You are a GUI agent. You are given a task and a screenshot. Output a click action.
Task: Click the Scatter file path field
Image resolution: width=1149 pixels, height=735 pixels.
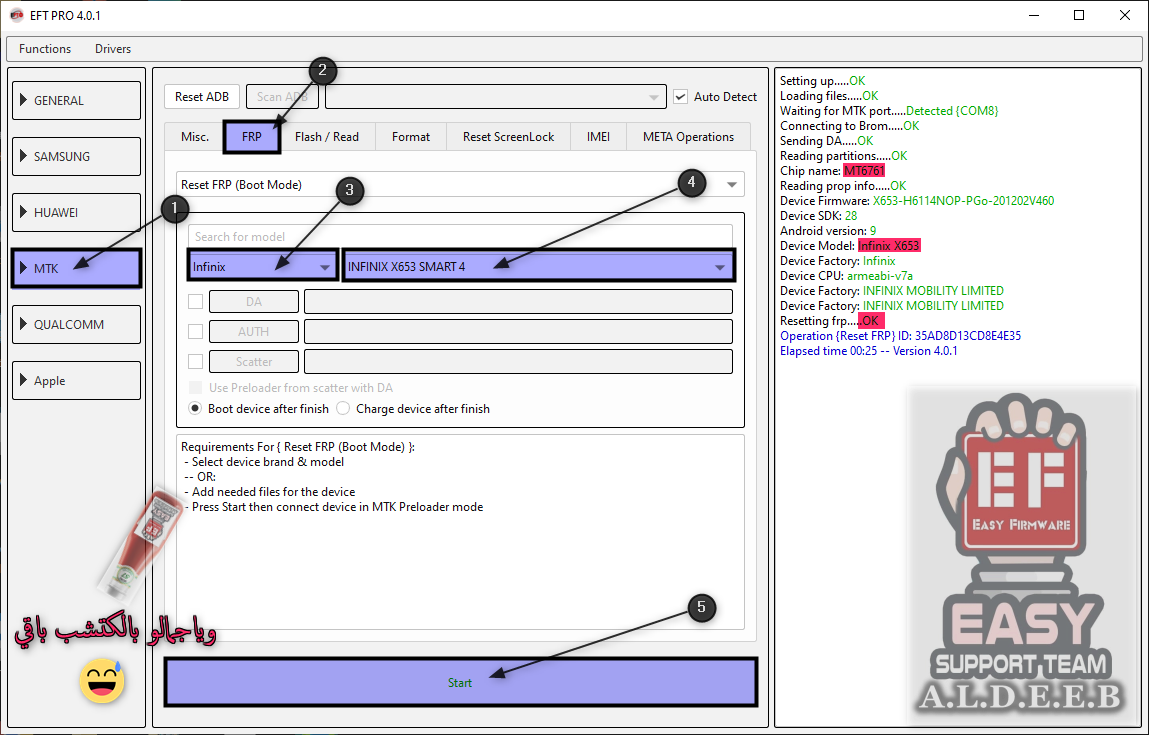518,361
